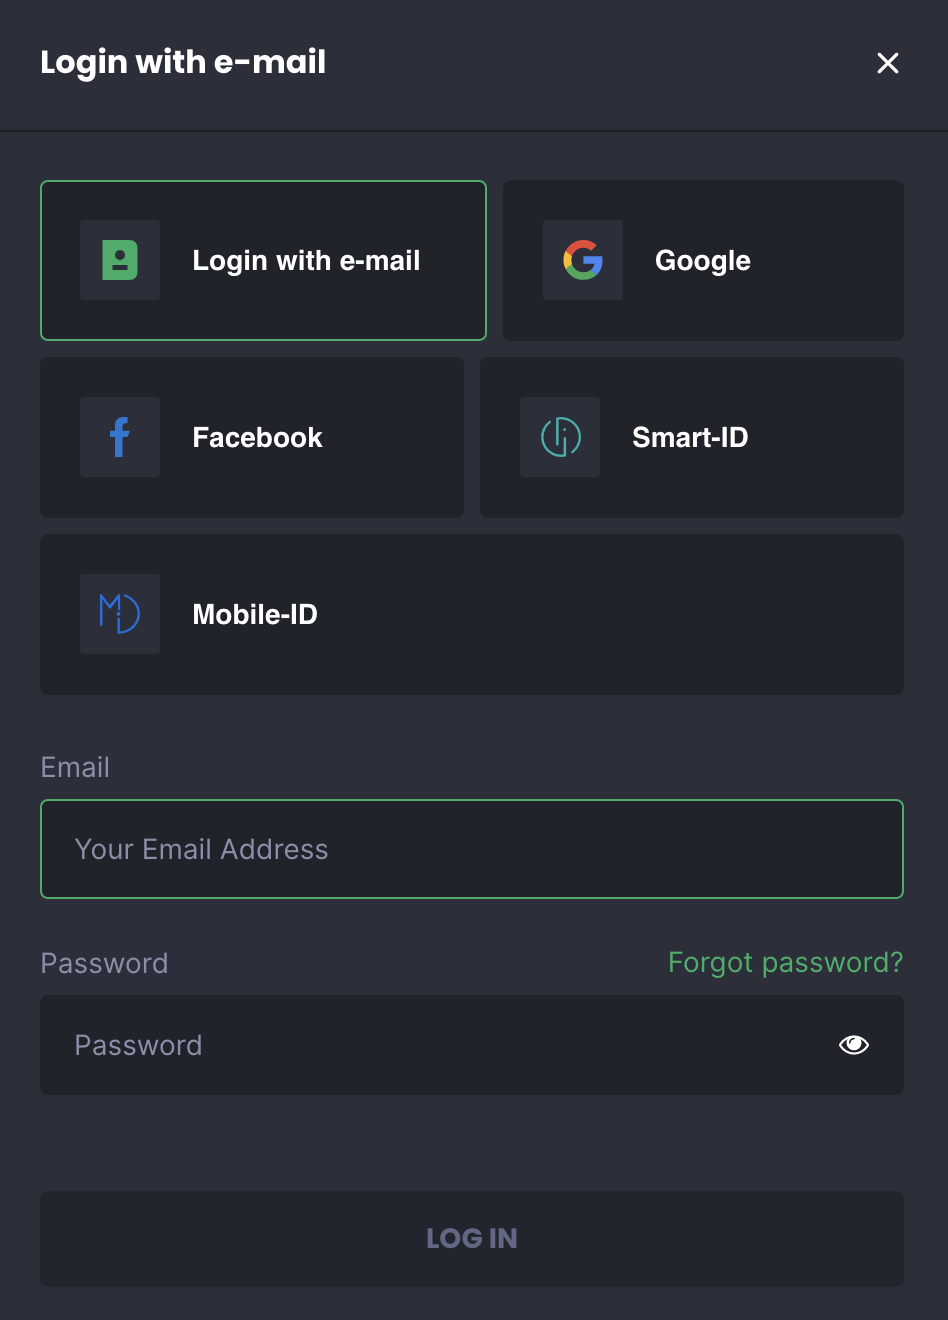Click the Smart-ID logo icon
The image size is (948, 1320).
pos(560,437)
